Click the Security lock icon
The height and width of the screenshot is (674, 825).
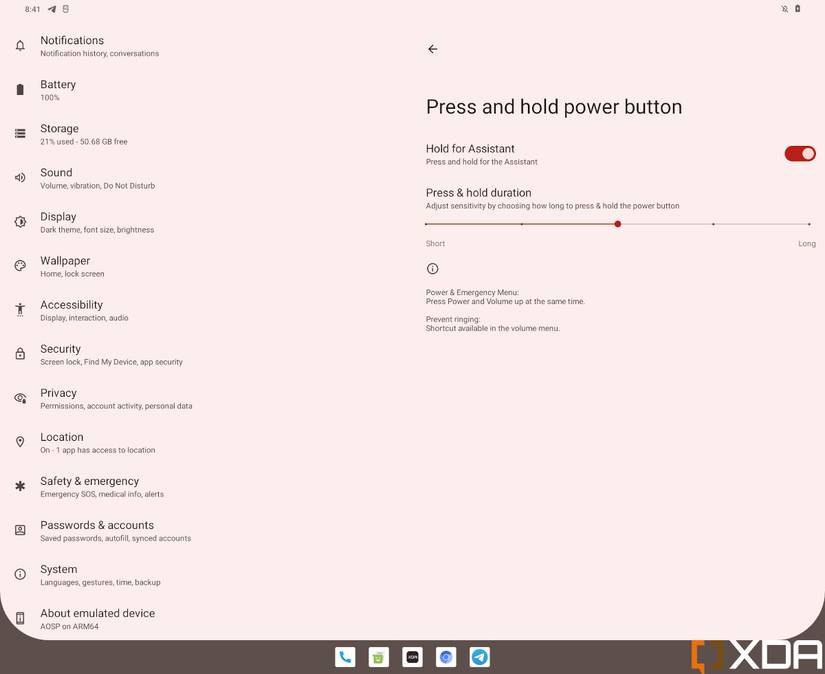[x=20, y=354]
